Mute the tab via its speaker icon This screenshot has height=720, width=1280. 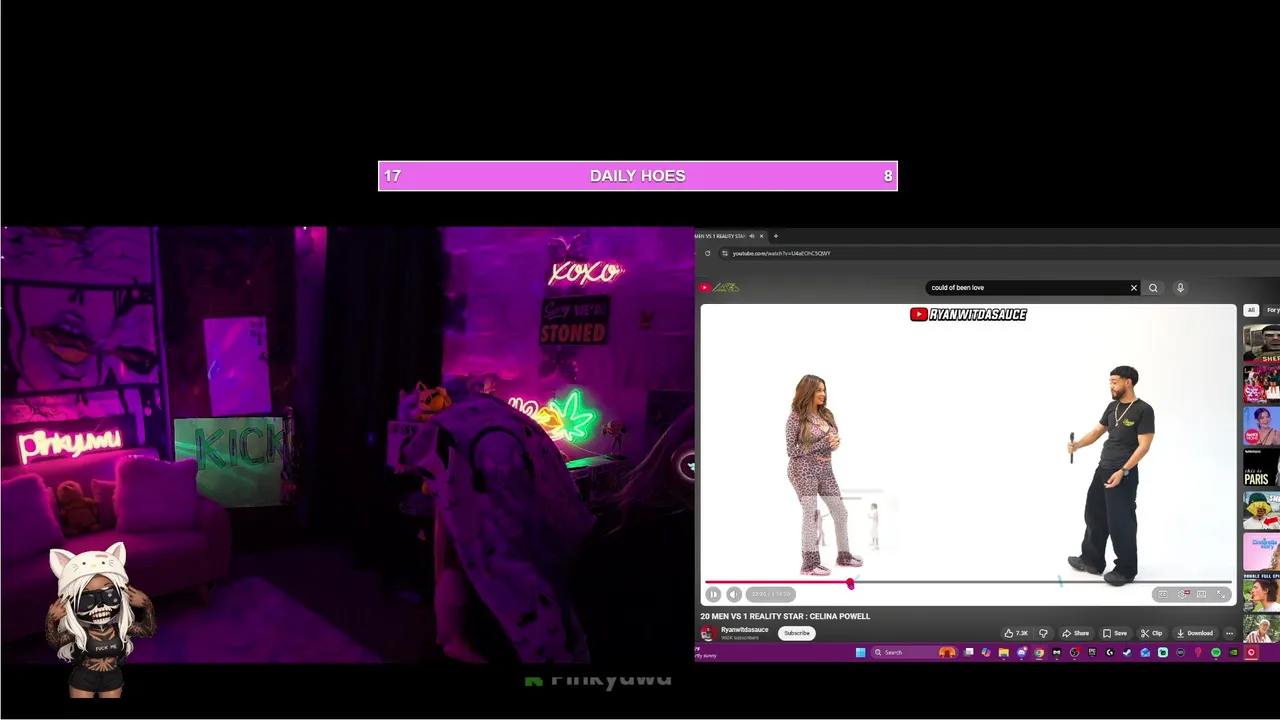point(752,236)
